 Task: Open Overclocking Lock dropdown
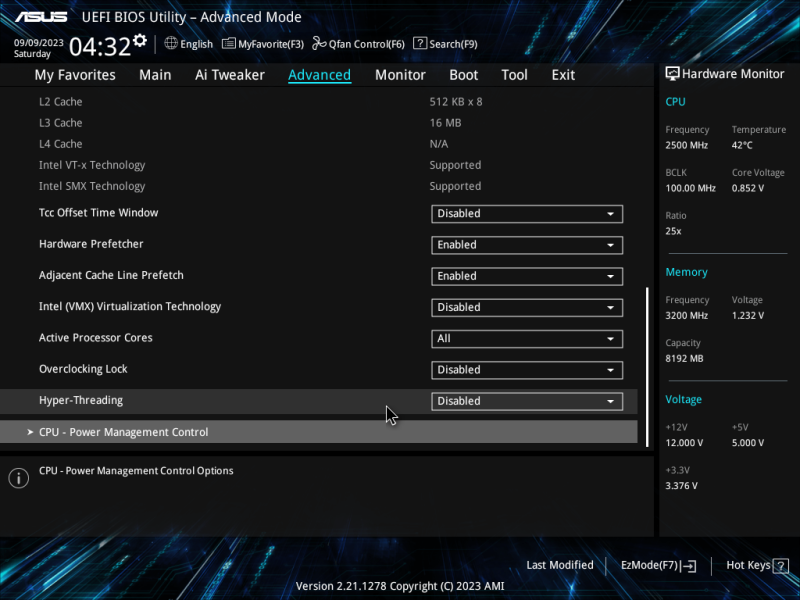point(527,370)
